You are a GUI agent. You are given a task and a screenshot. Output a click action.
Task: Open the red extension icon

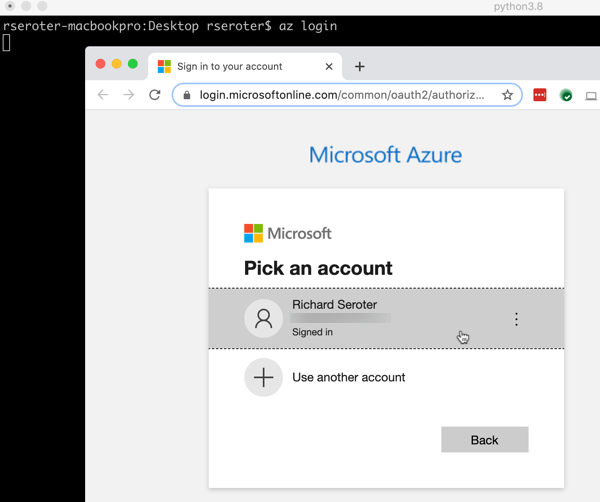(x=540, y=95)
